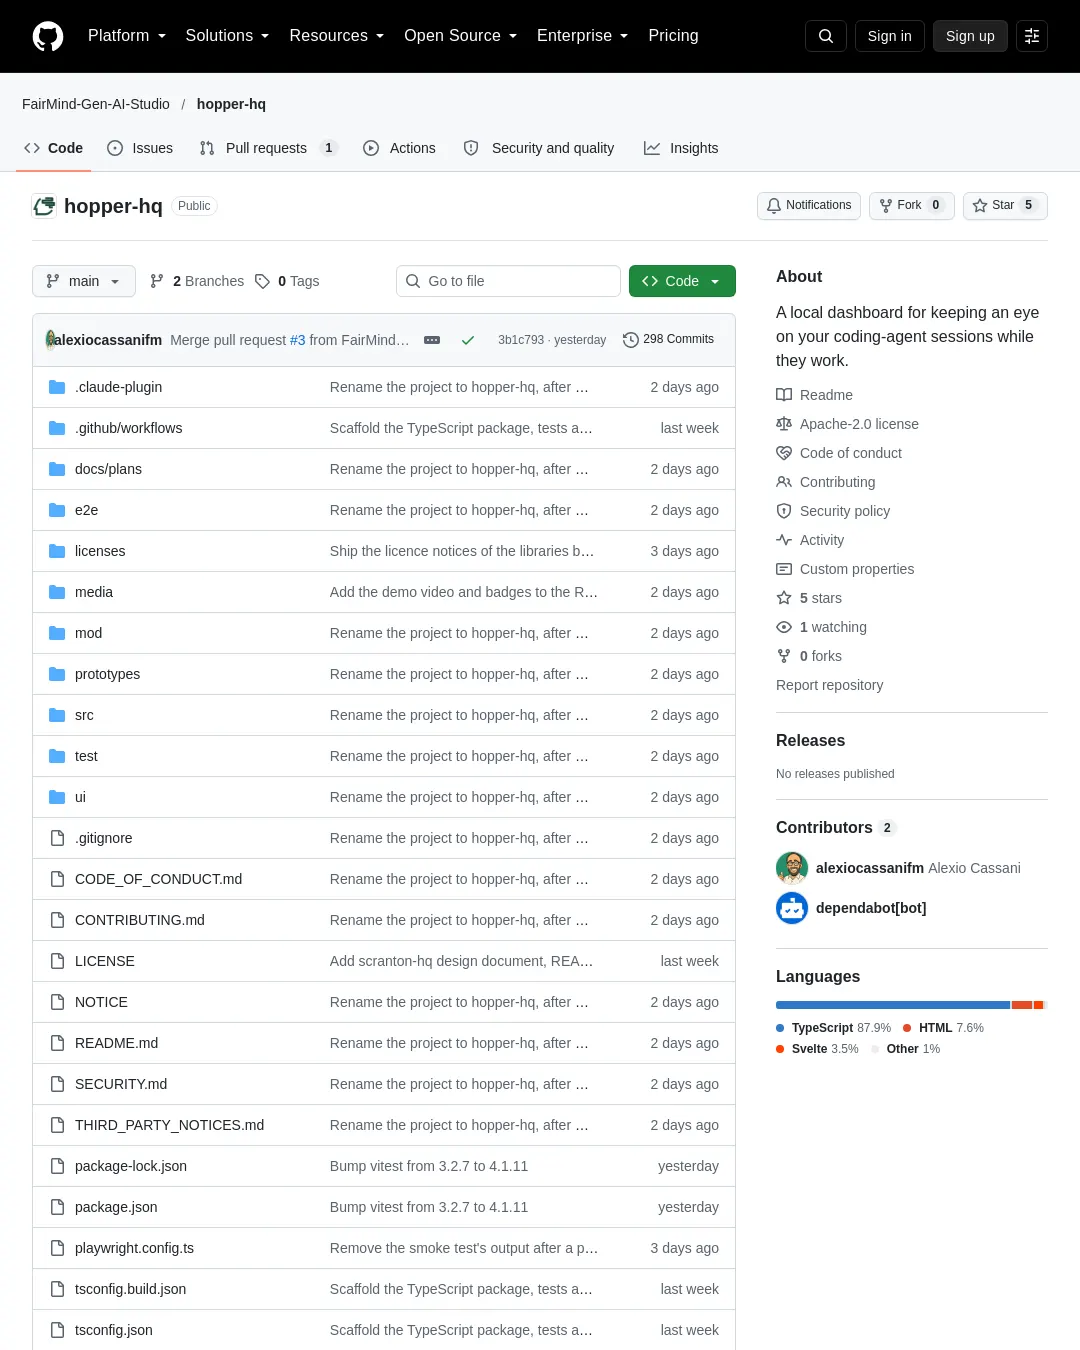Switch to the Issues tab
This screenshot has width=1080, height=1350.
pos(140,148)
